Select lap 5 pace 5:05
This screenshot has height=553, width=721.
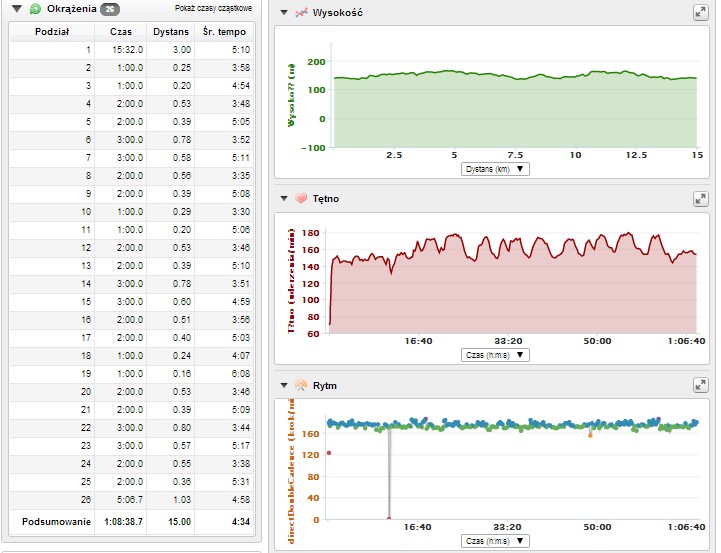click(x=241, y=121)
